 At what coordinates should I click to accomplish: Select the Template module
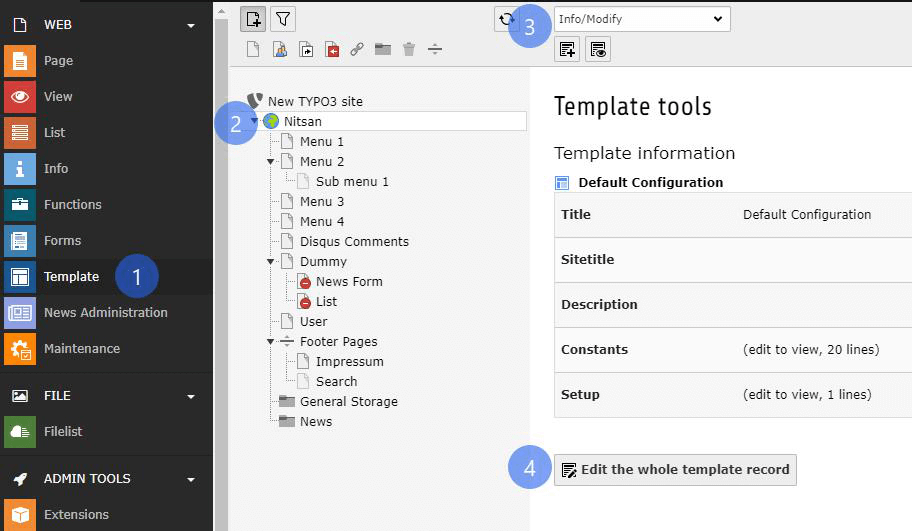pyautogui.click(x=71, y=277)
